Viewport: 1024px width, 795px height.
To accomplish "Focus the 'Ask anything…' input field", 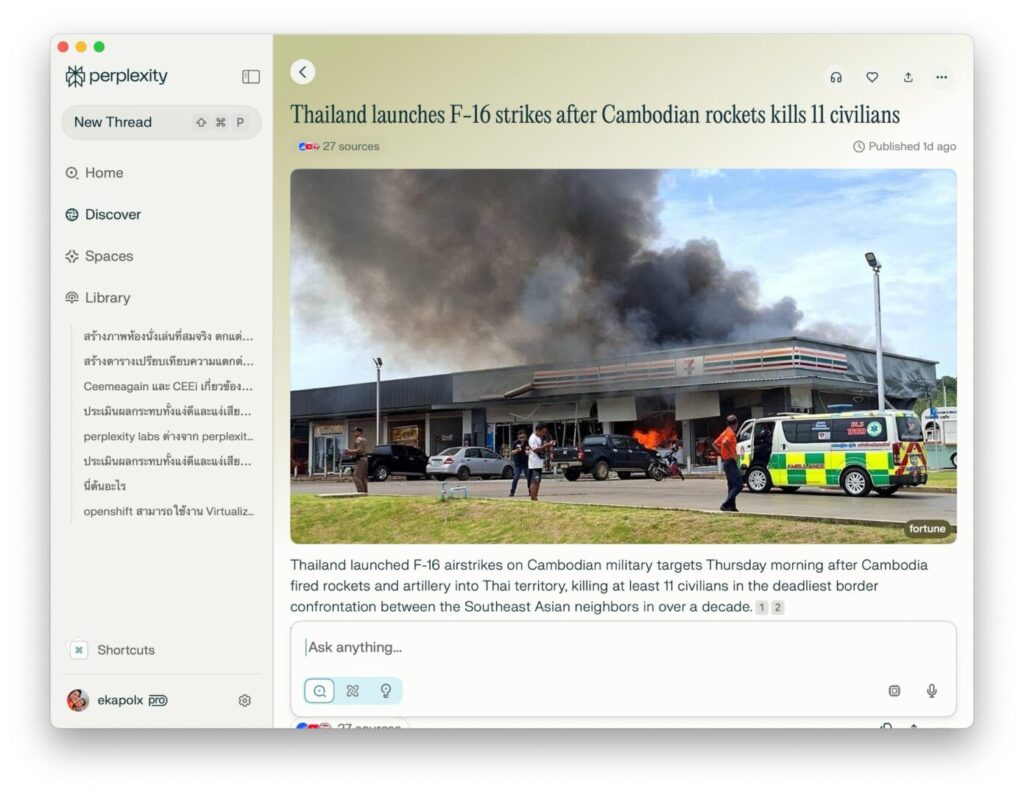I will point(623,647).
